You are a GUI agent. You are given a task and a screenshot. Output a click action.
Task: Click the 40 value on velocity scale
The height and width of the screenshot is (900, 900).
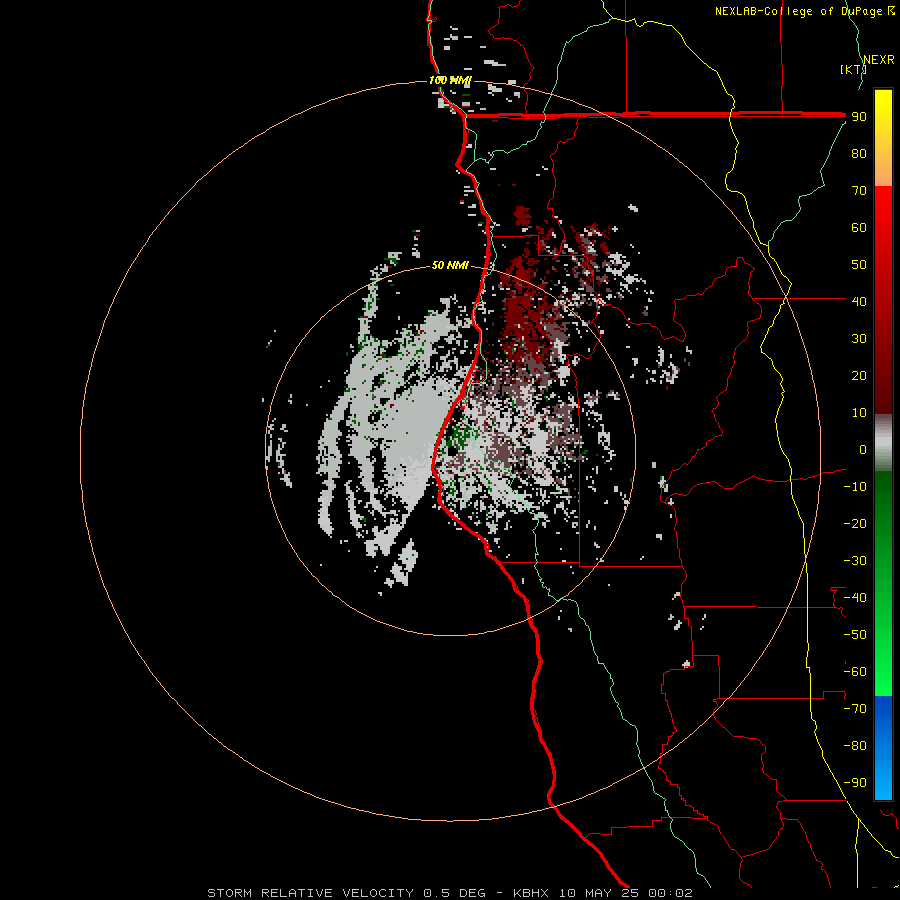(x=859, y=301)
